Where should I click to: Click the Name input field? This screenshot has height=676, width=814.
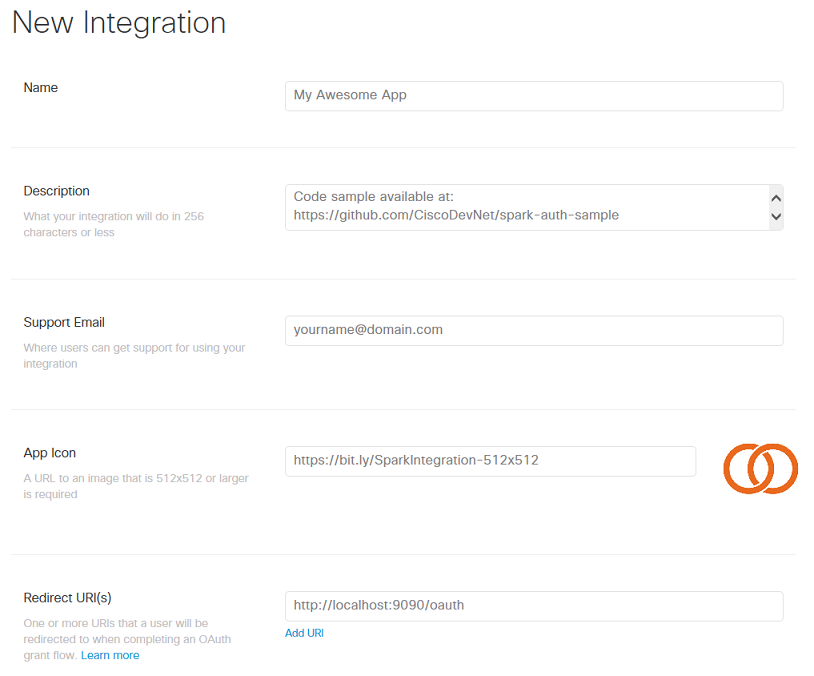click(534, 96)
